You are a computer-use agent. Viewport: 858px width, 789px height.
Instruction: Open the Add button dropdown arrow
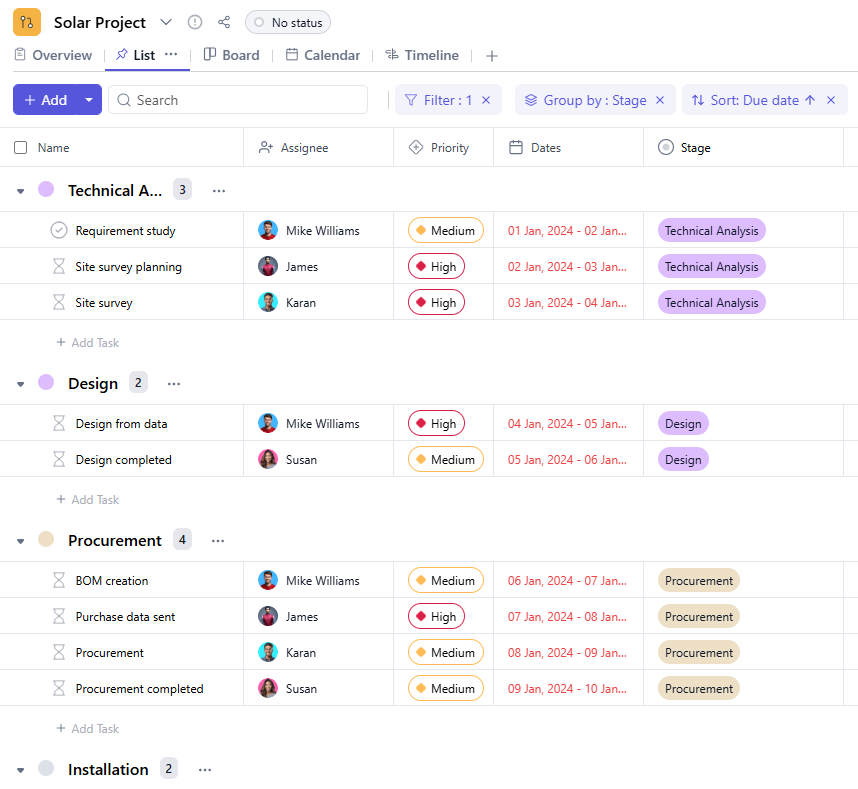click(89, 100)
